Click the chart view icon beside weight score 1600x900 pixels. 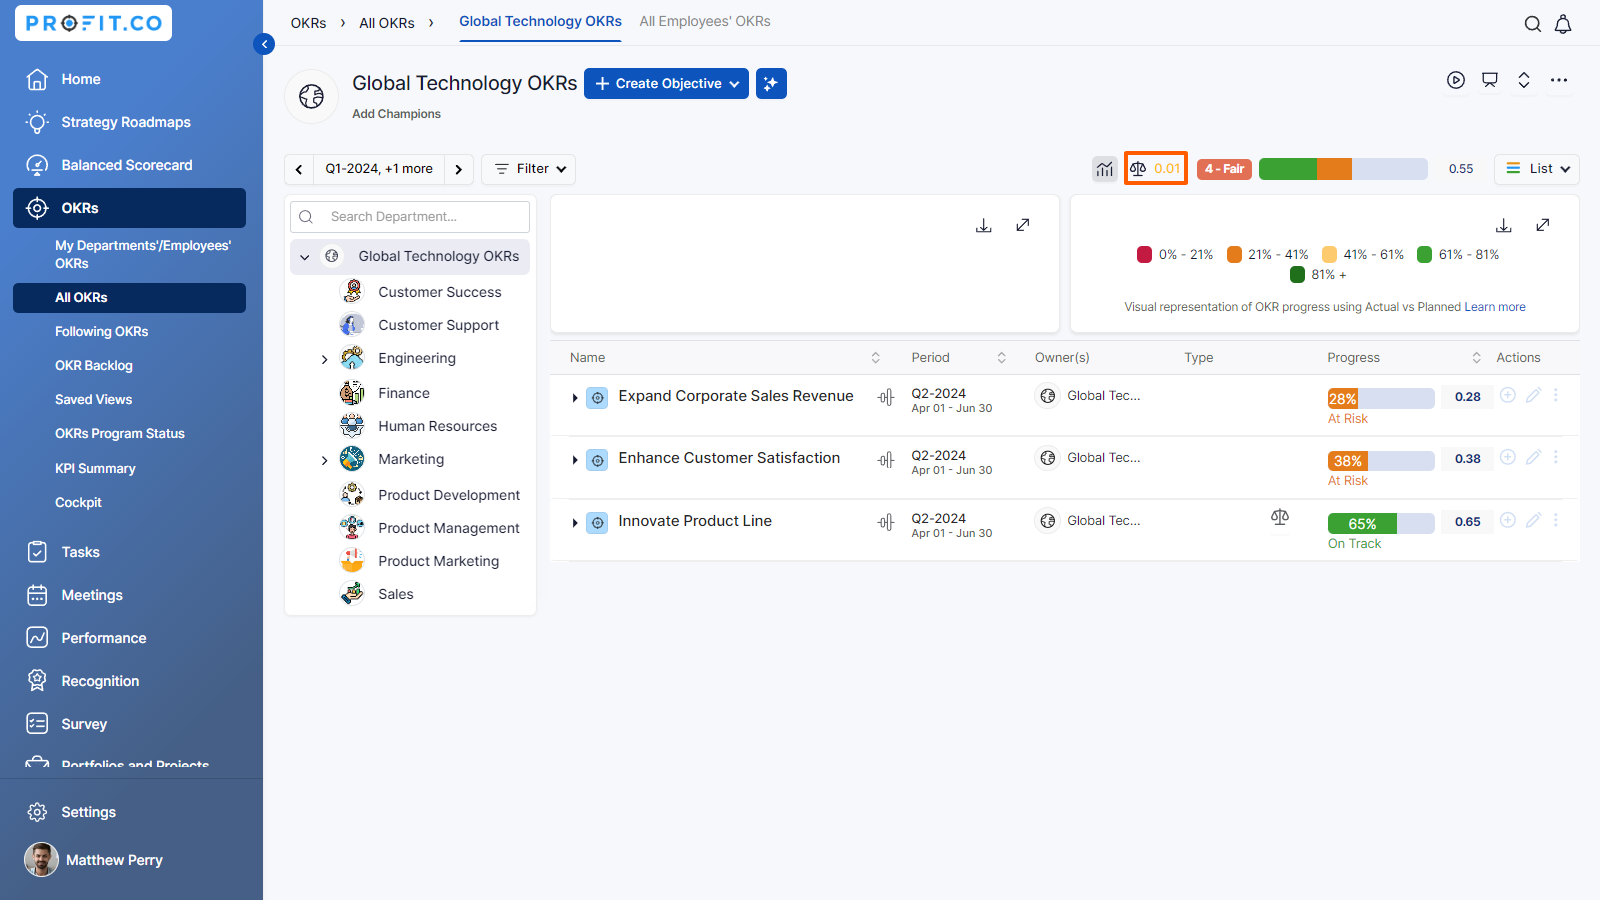[1104, 169]
